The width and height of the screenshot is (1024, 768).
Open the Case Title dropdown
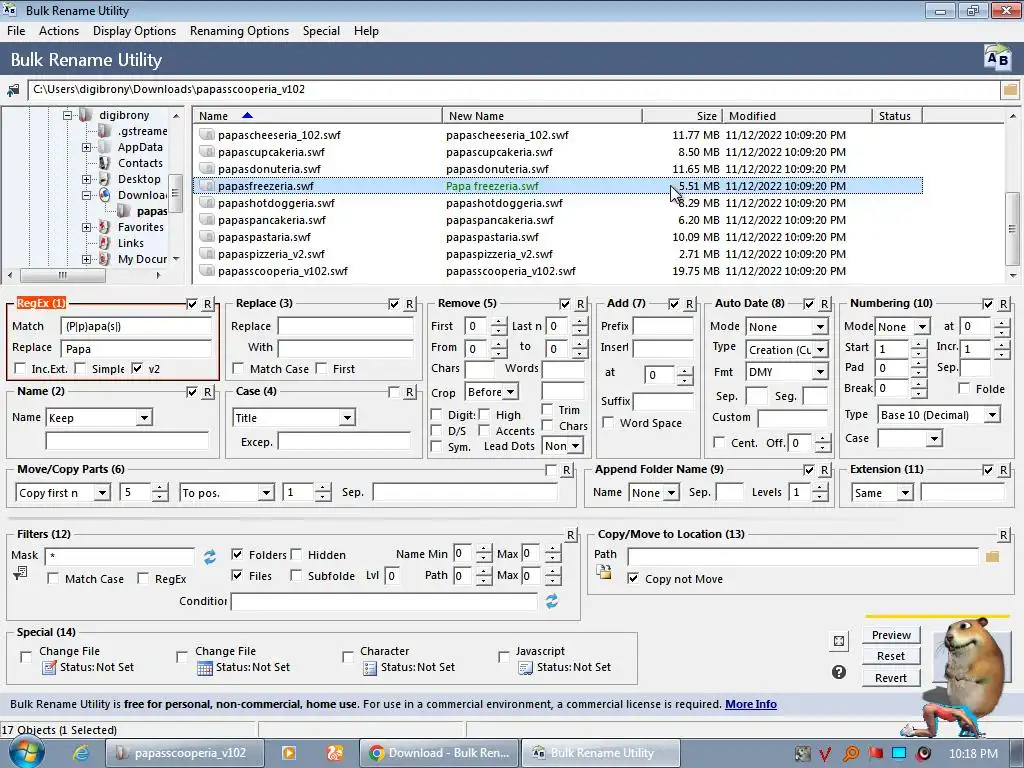pyautogui.click(x=347, y=418)
